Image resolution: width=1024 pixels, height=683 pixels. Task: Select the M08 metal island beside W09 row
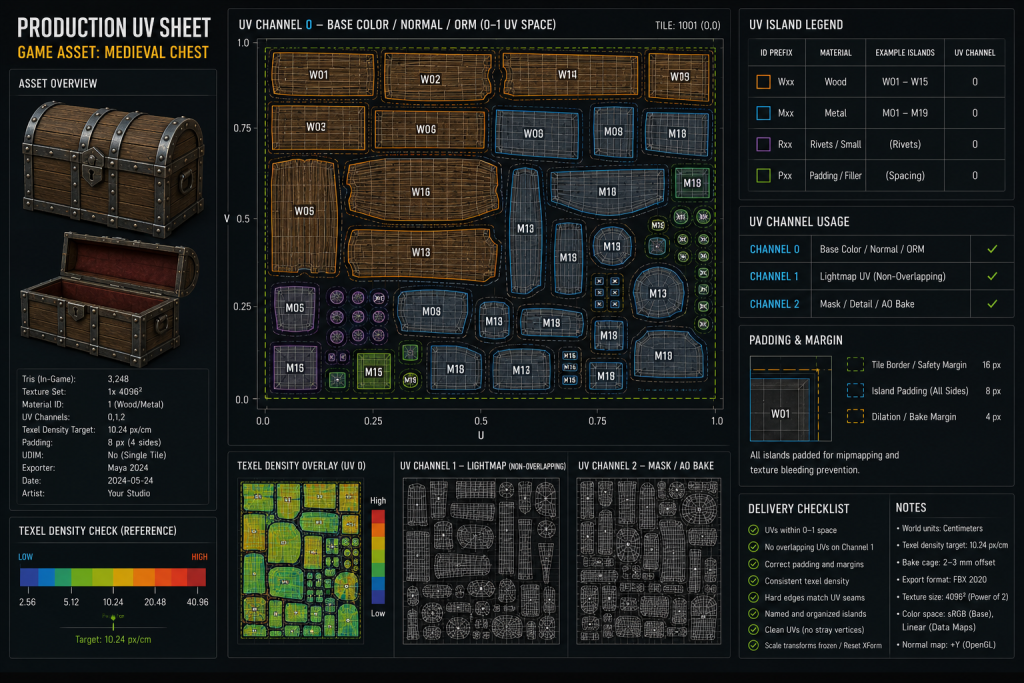coord(613,131)
